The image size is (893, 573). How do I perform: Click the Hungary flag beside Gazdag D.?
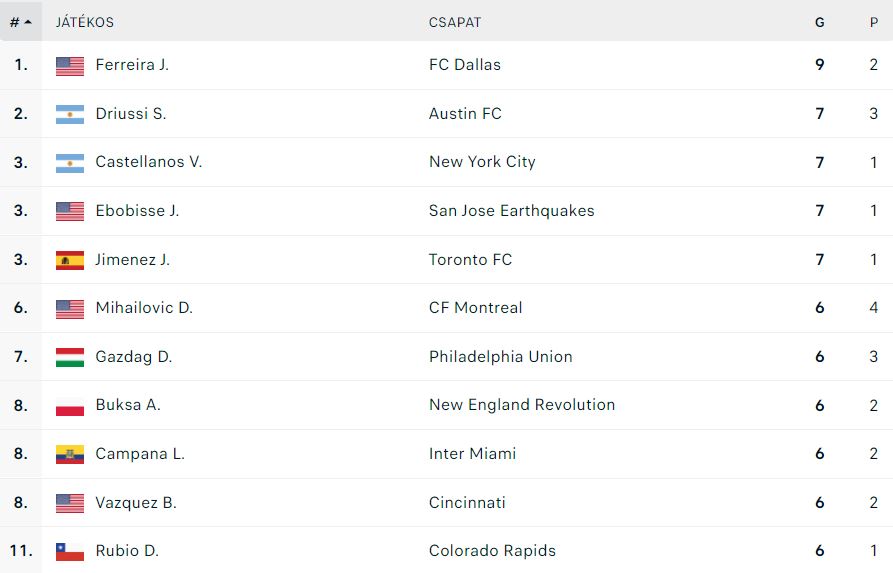point(69,357)
